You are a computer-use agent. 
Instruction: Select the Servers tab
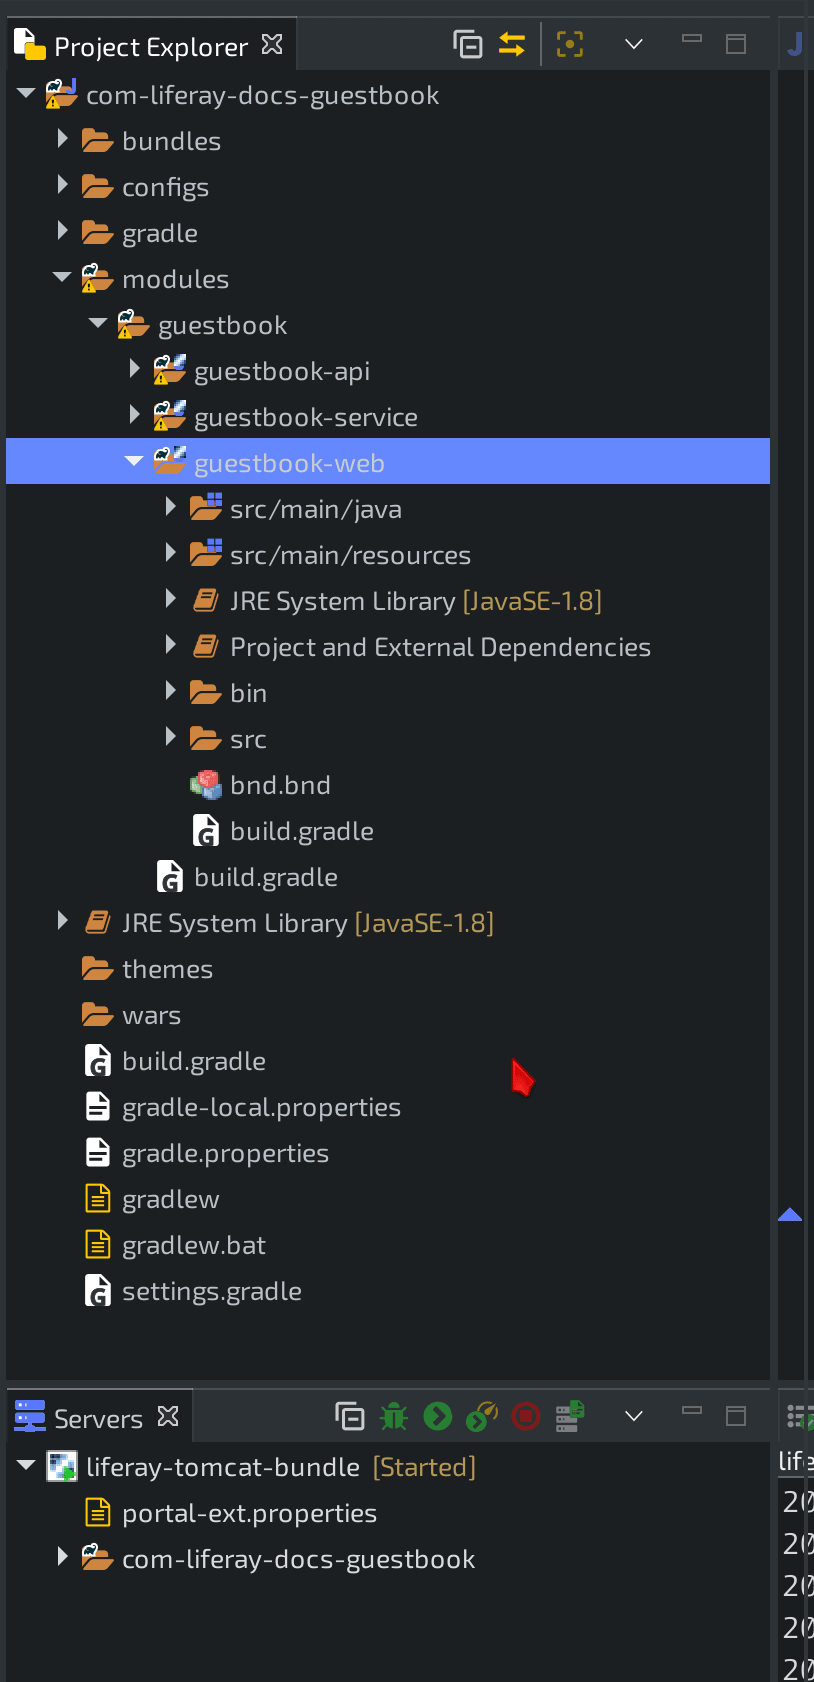[x=98, y=1418]
